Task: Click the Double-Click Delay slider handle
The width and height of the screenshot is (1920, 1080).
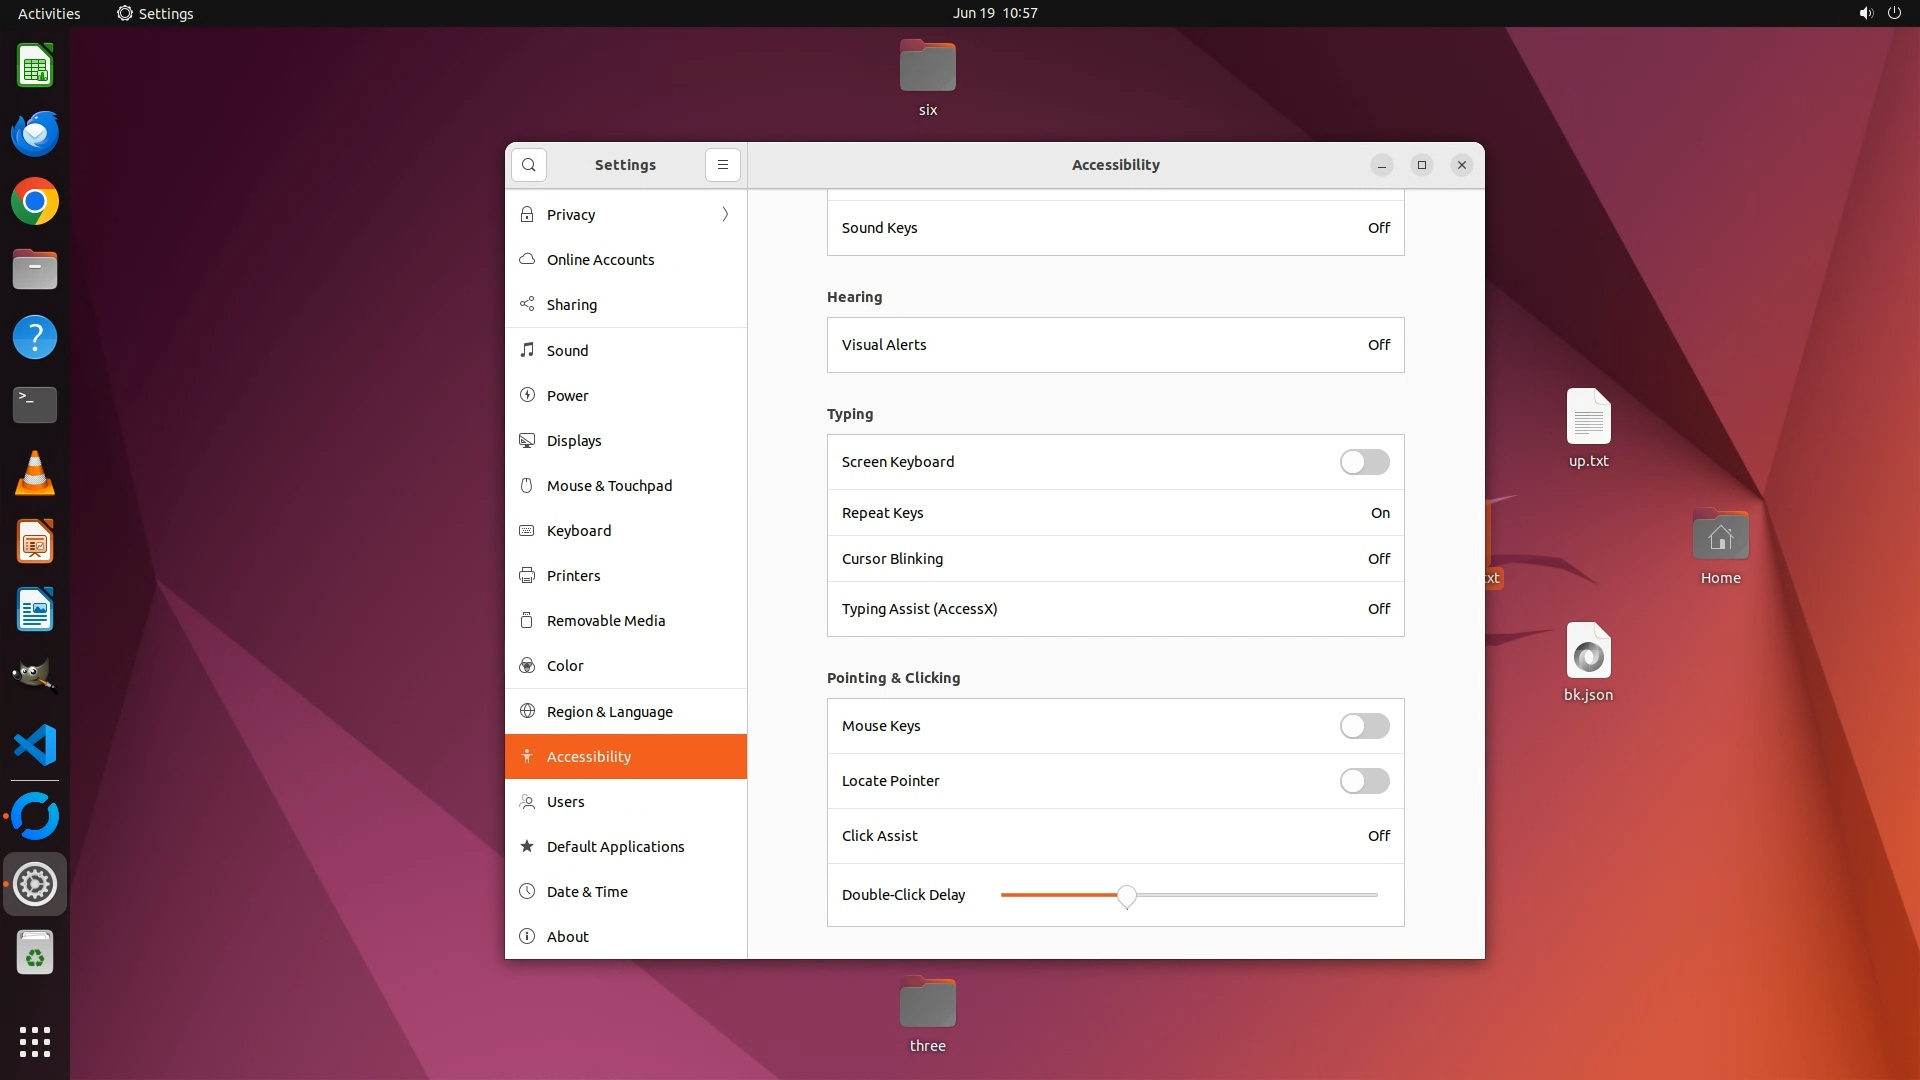Action: pyautogui.click(x=1127, y=896)
